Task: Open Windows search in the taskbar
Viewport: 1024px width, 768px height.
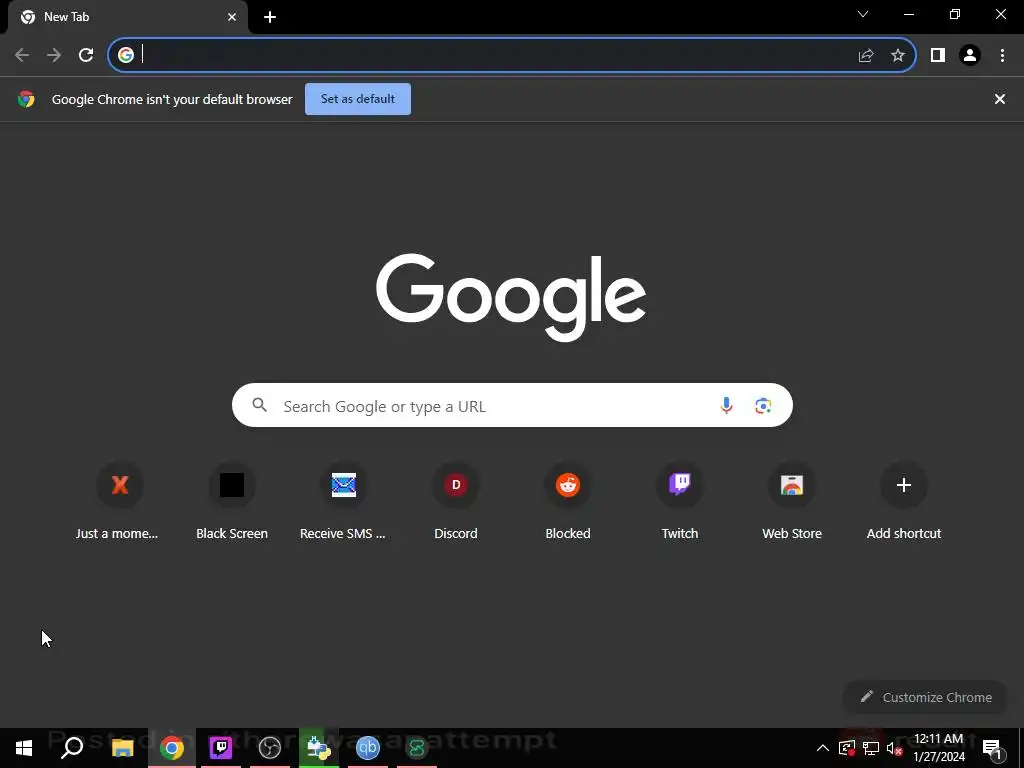Action: click(x=72, y=748)
